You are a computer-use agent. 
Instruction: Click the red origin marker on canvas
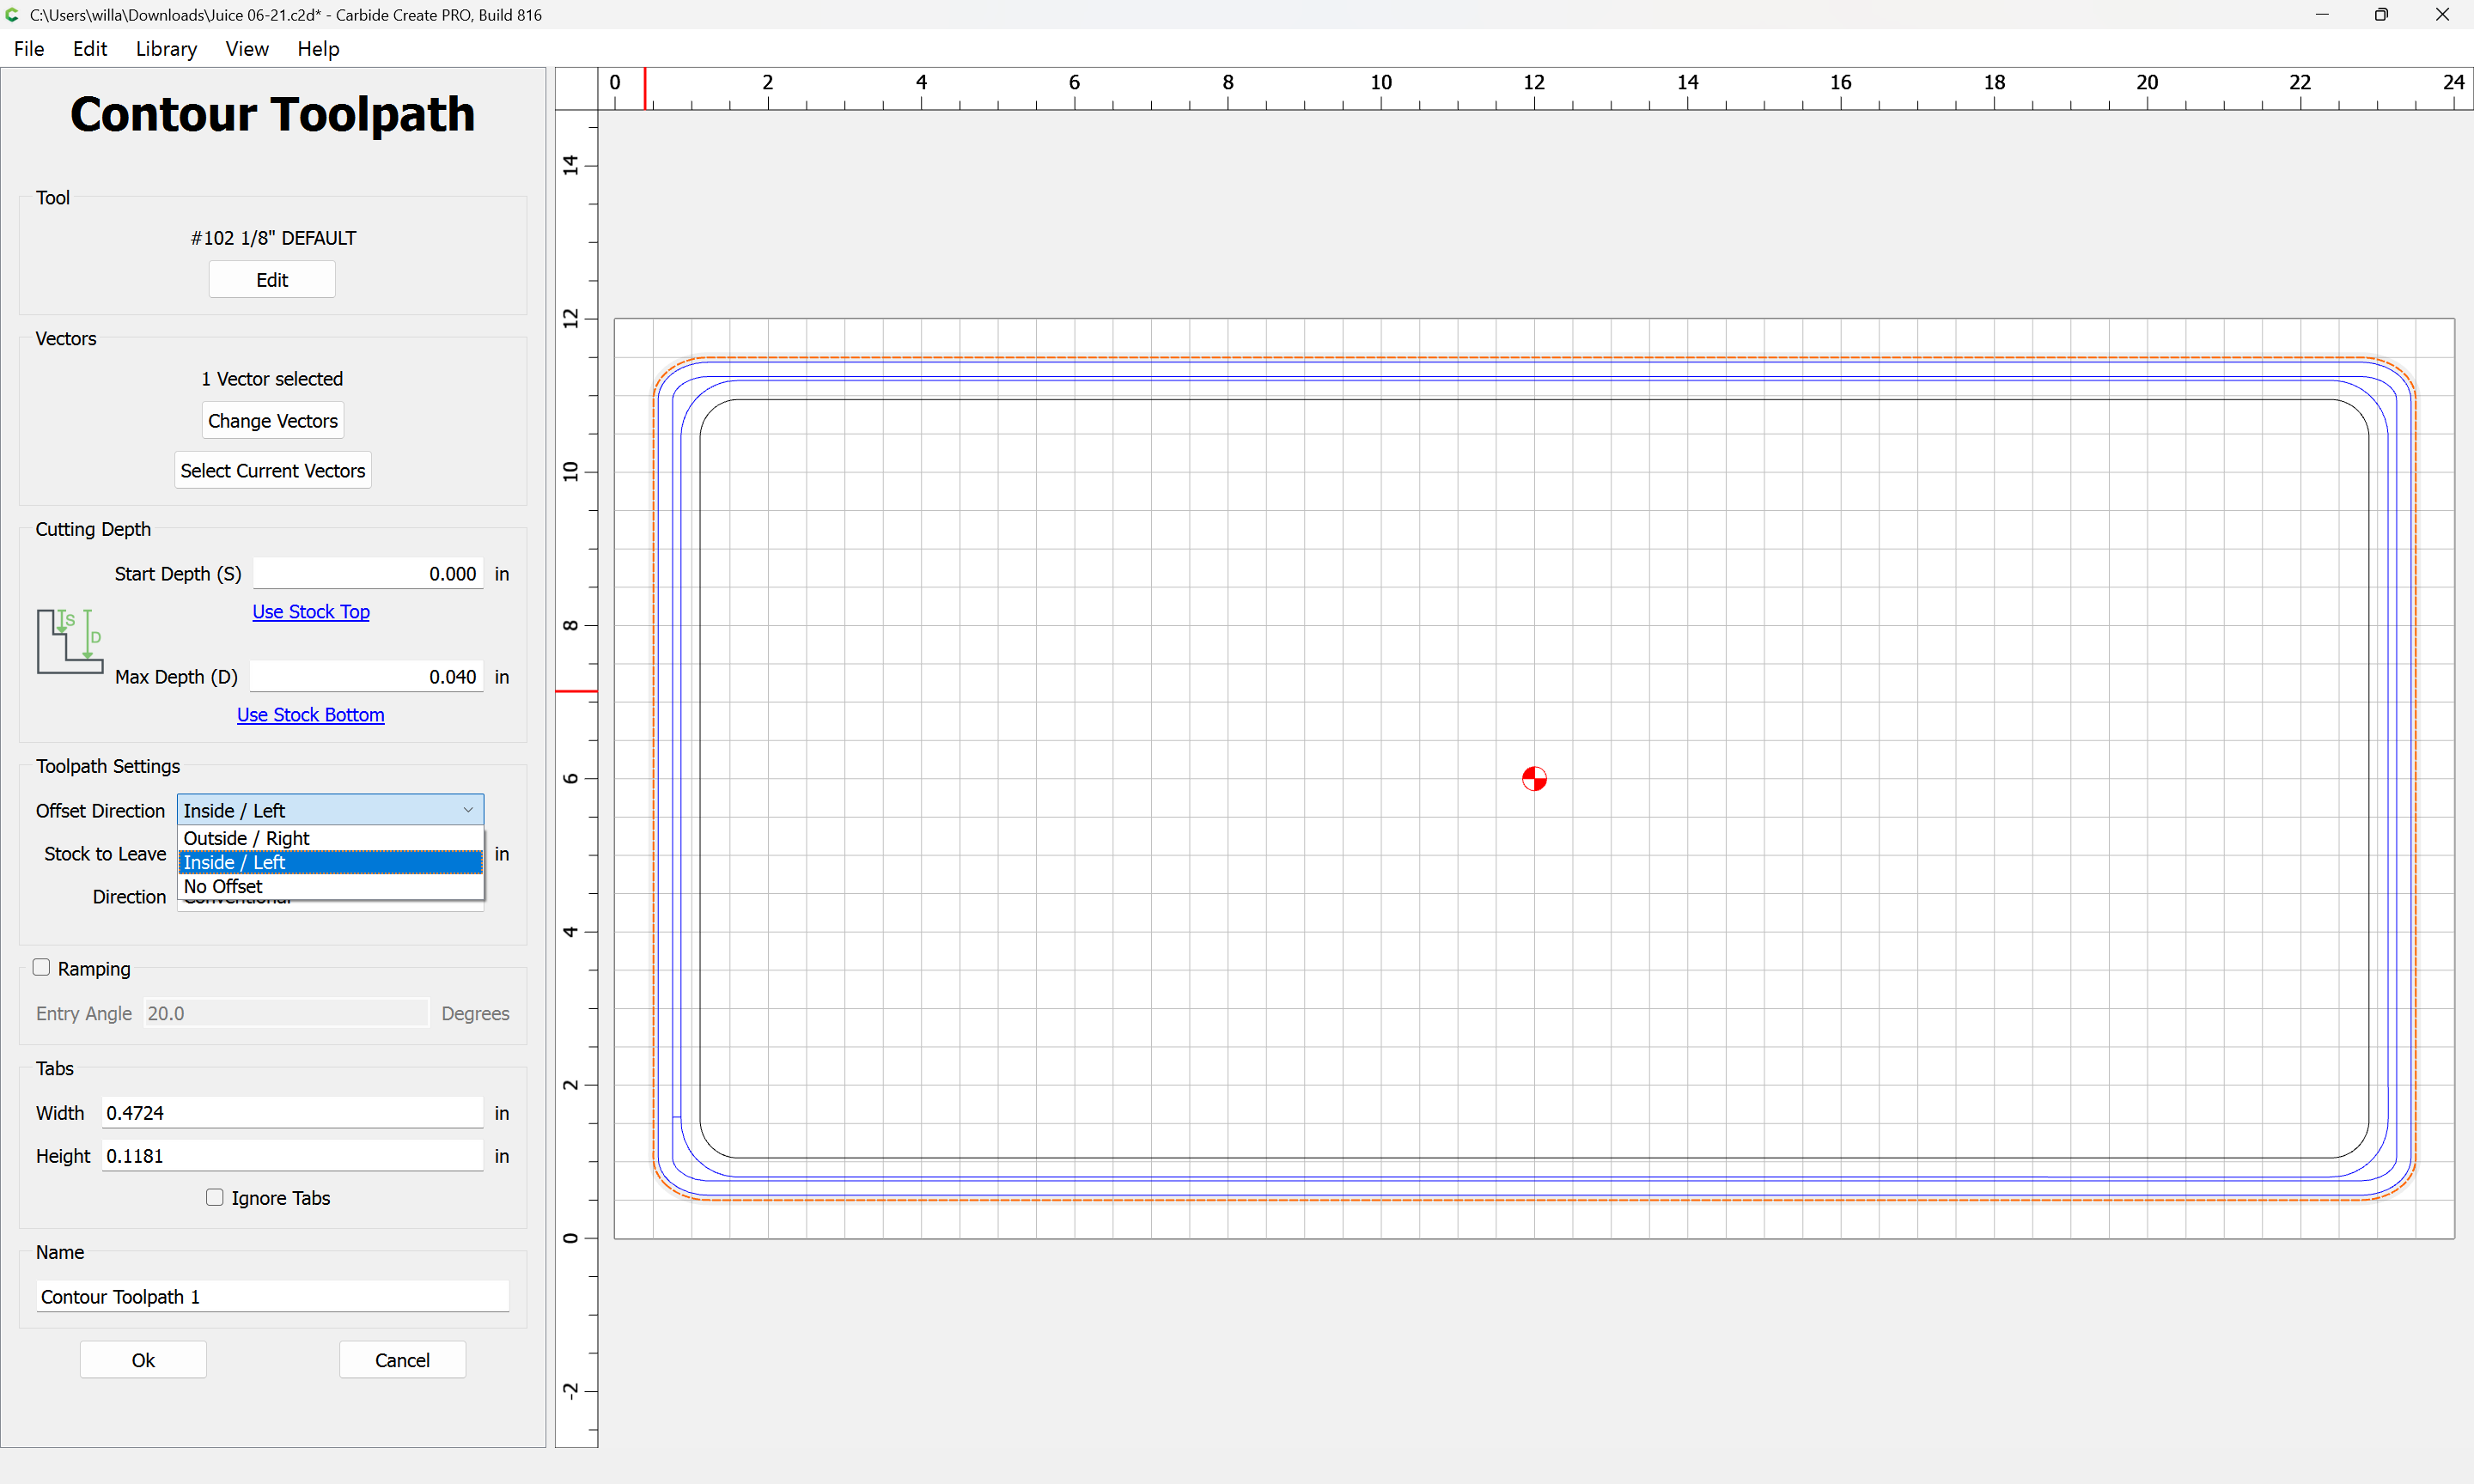[1534, 778]
